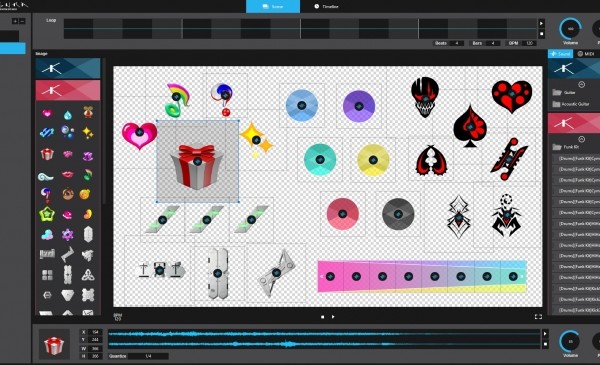The image size is (600, 365).
Task: Switch to the Timeline tab
Action: click(x=326, y=7)
